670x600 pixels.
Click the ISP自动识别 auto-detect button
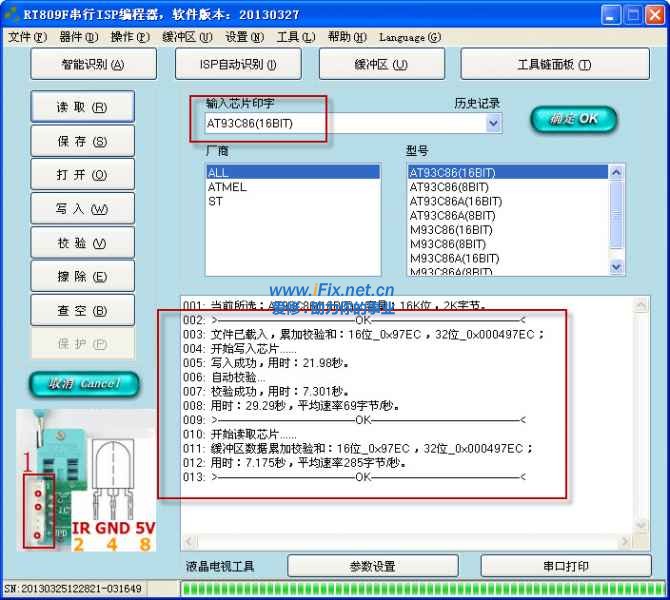[x=239, y=65]
